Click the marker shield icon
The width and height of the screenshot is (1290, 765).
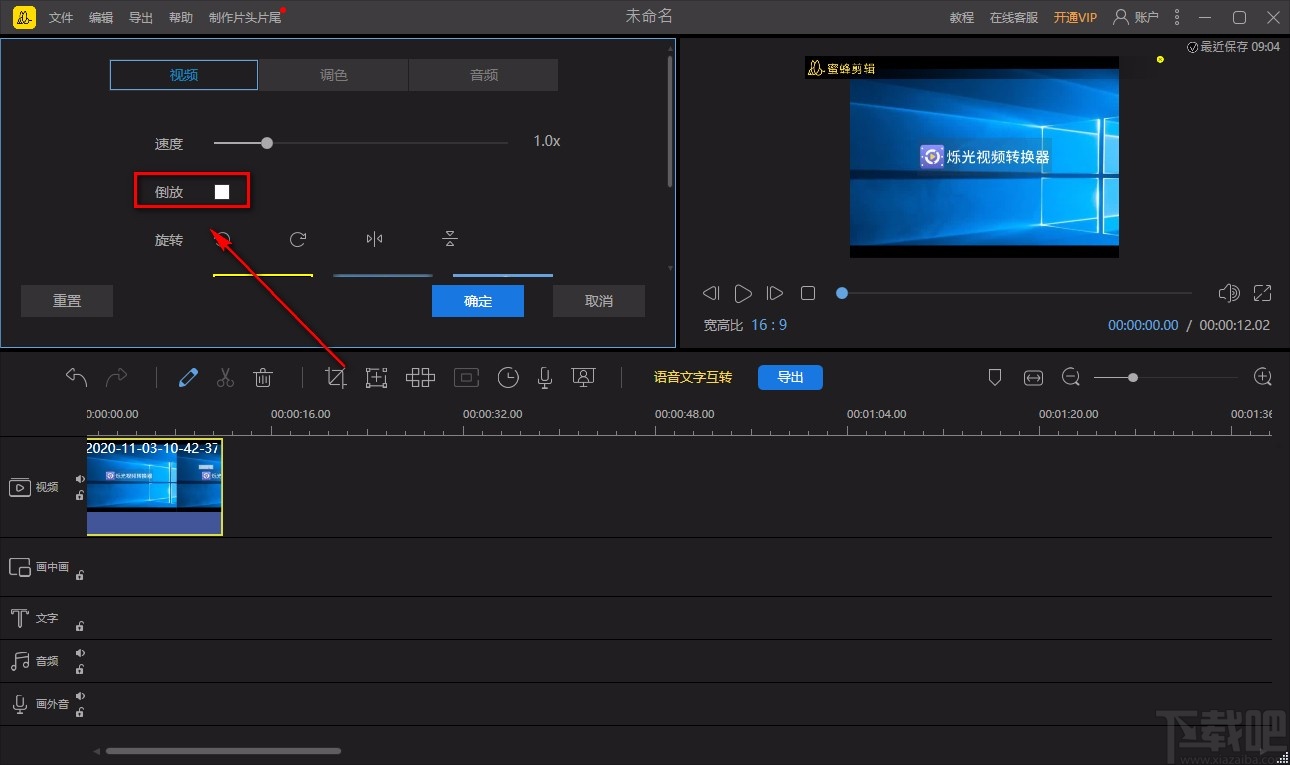pyautogui.click(x=995, y=377)
